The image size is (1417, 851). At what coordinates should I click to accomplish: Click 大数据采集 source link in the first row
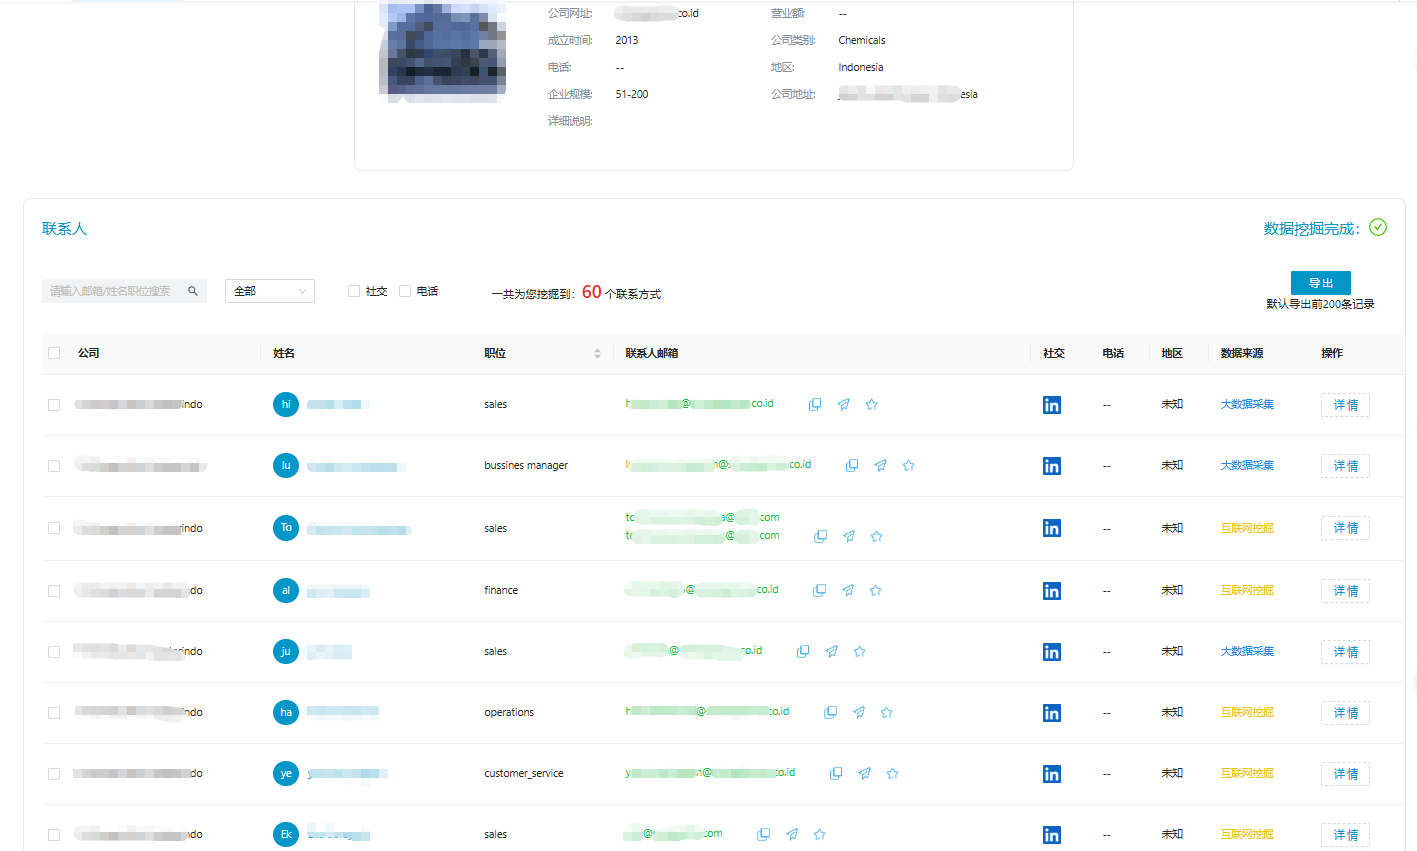pos(1247,405)
